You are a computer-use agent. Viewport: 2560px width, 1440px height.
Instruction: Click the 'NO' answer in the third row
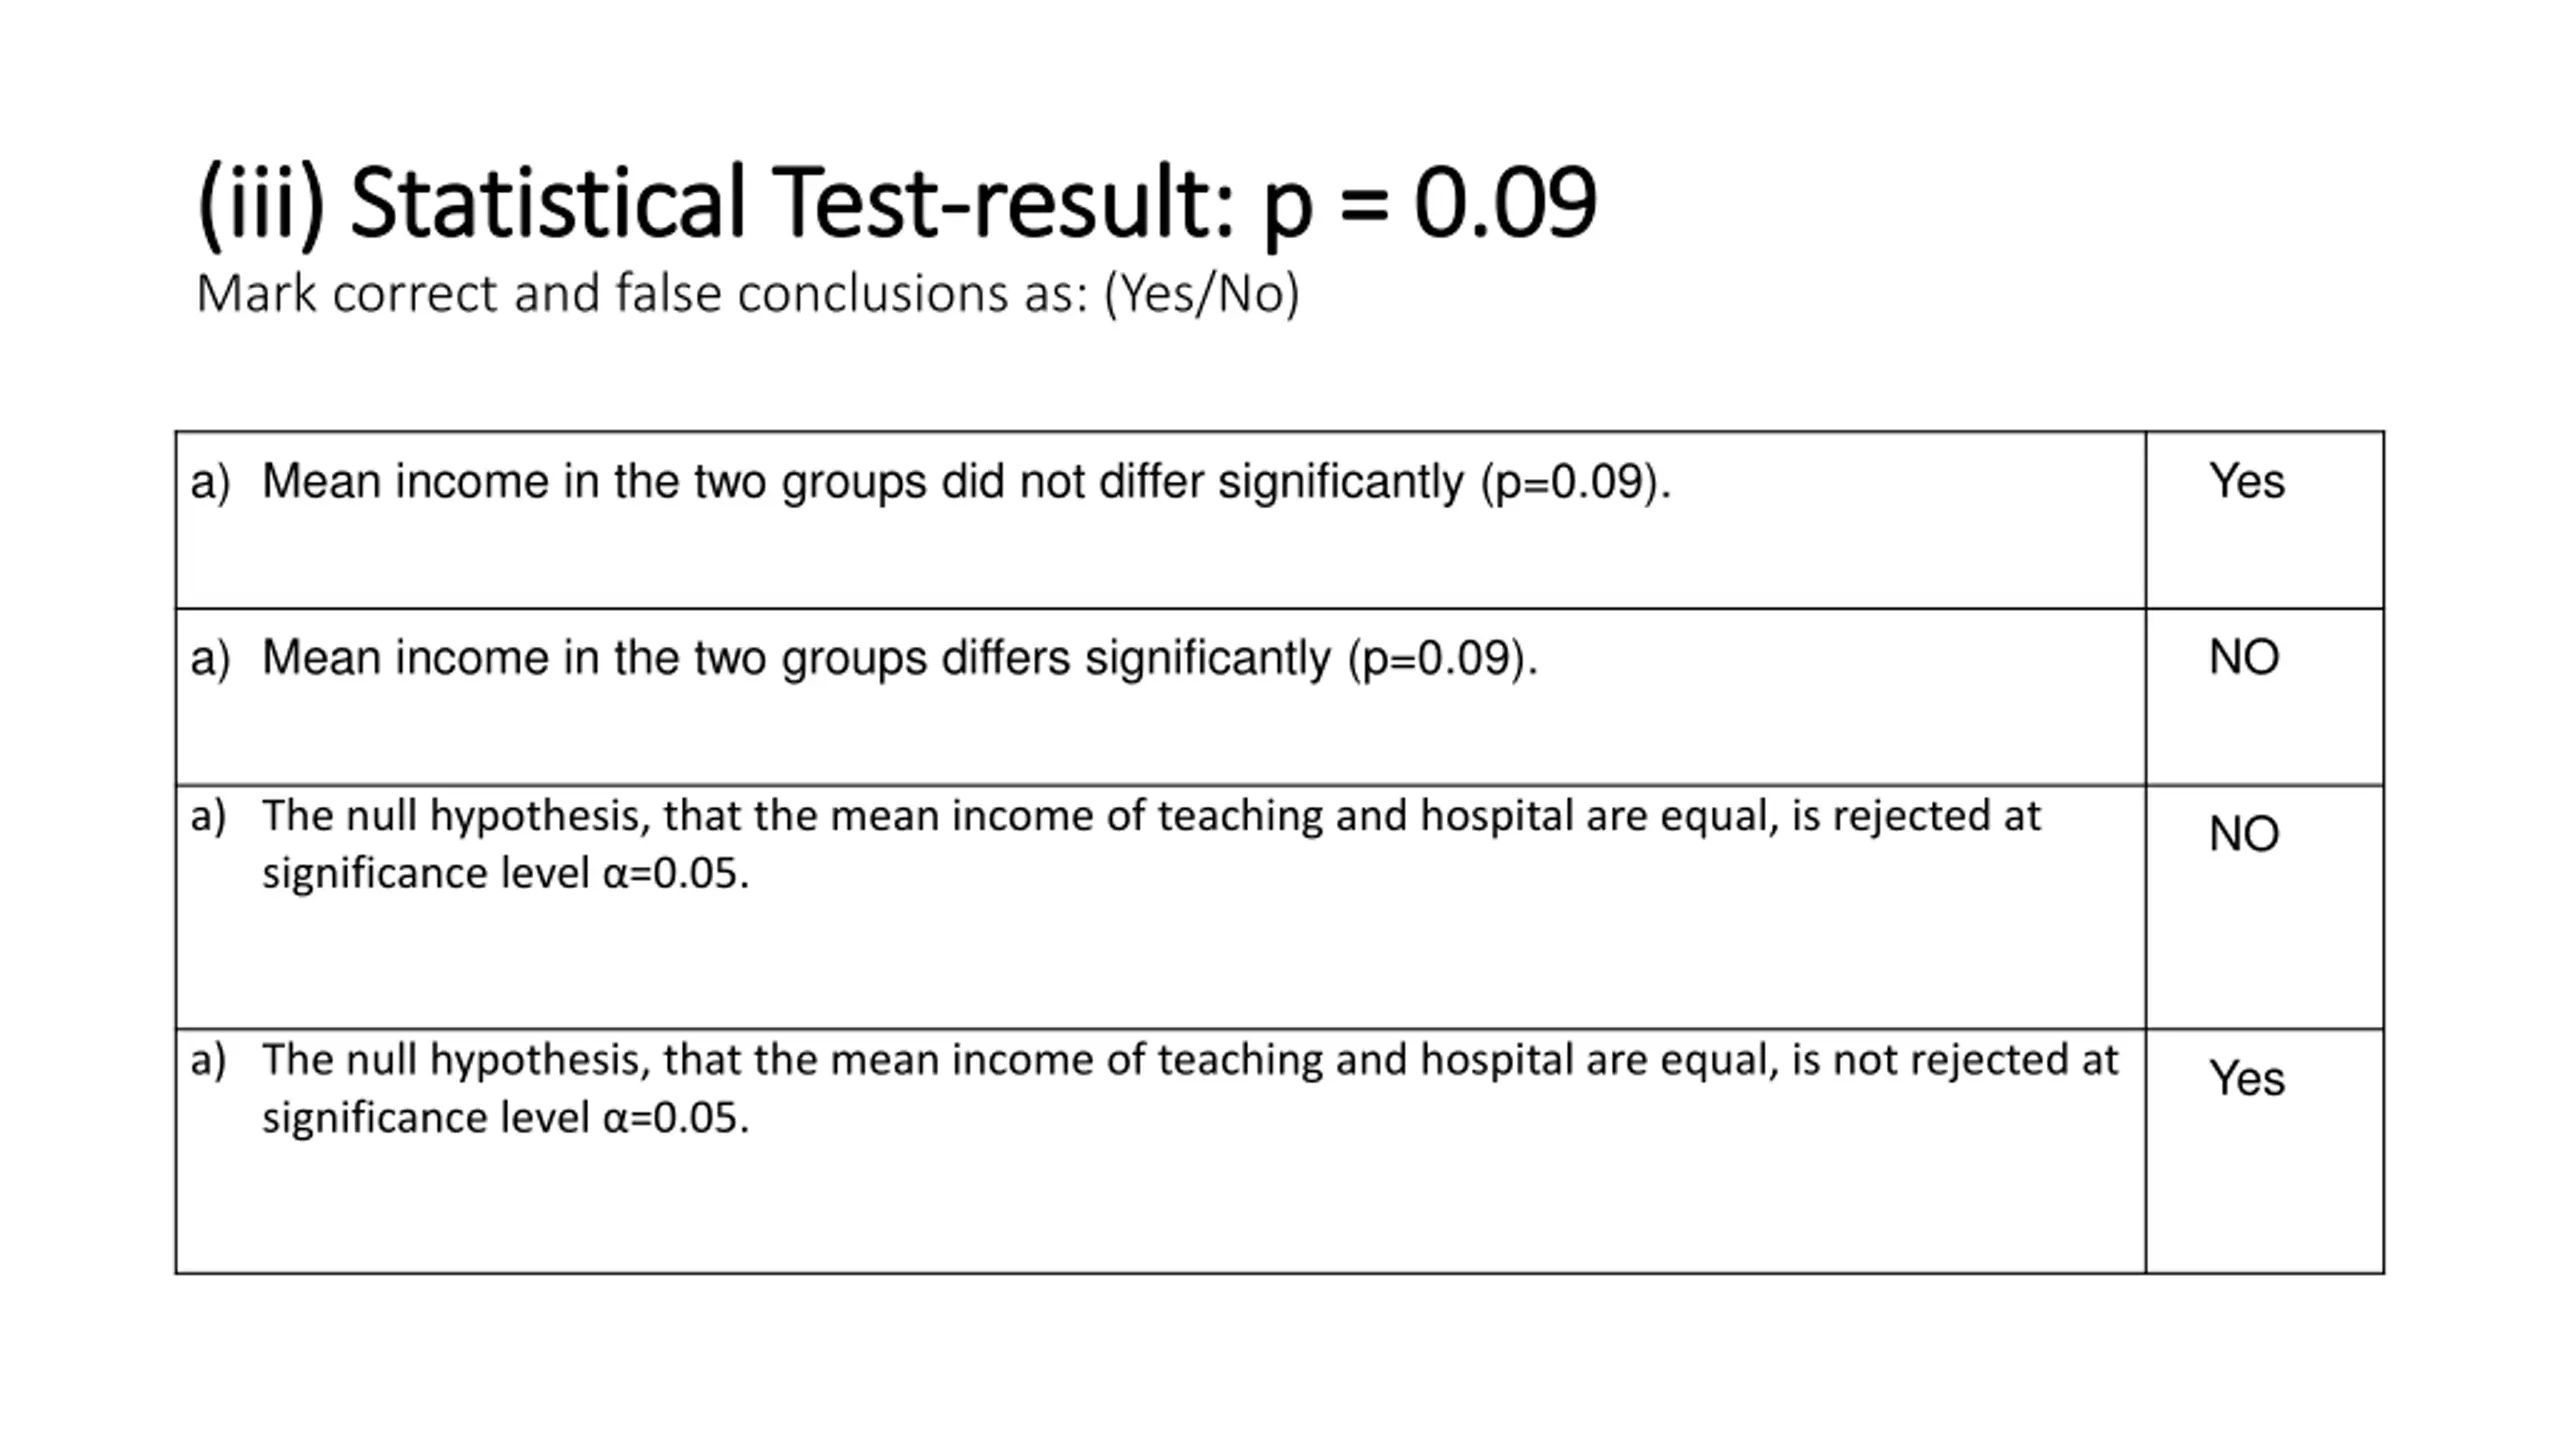pos(2244,834)
